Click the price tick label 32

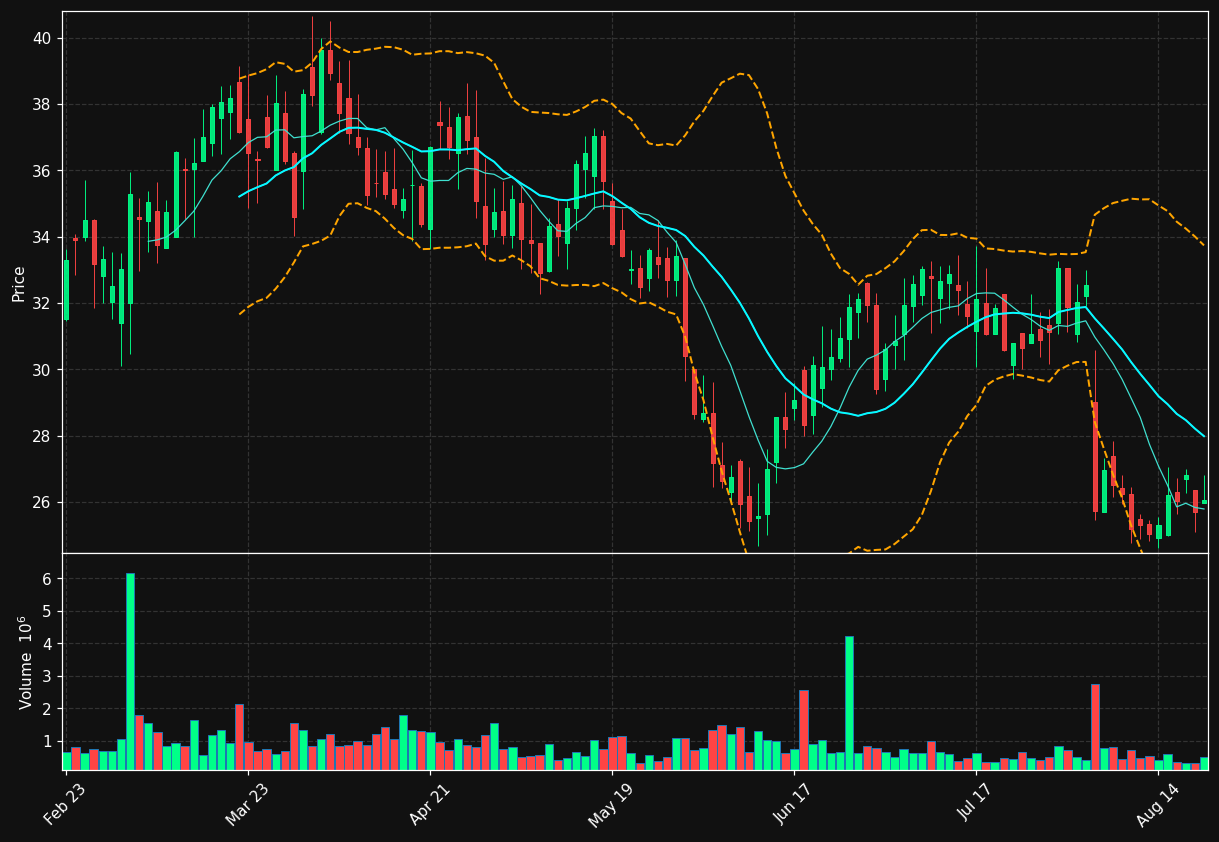click(x=42, y=304)
